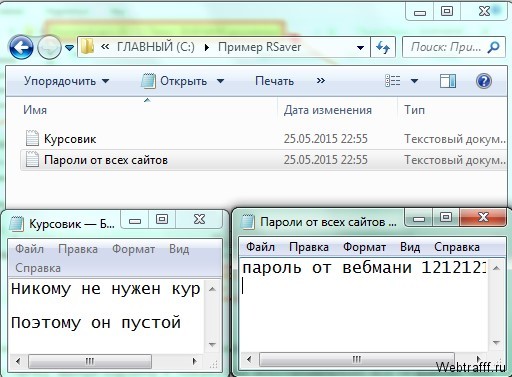
Task: Select ГЛАВНЫЙ (C:) in address path
Action: (x=156, y=47)
